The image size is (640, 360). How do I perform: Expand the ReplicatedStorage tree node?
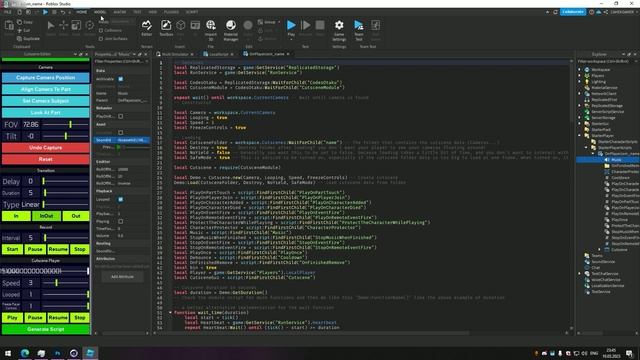[x=580, y=106]
